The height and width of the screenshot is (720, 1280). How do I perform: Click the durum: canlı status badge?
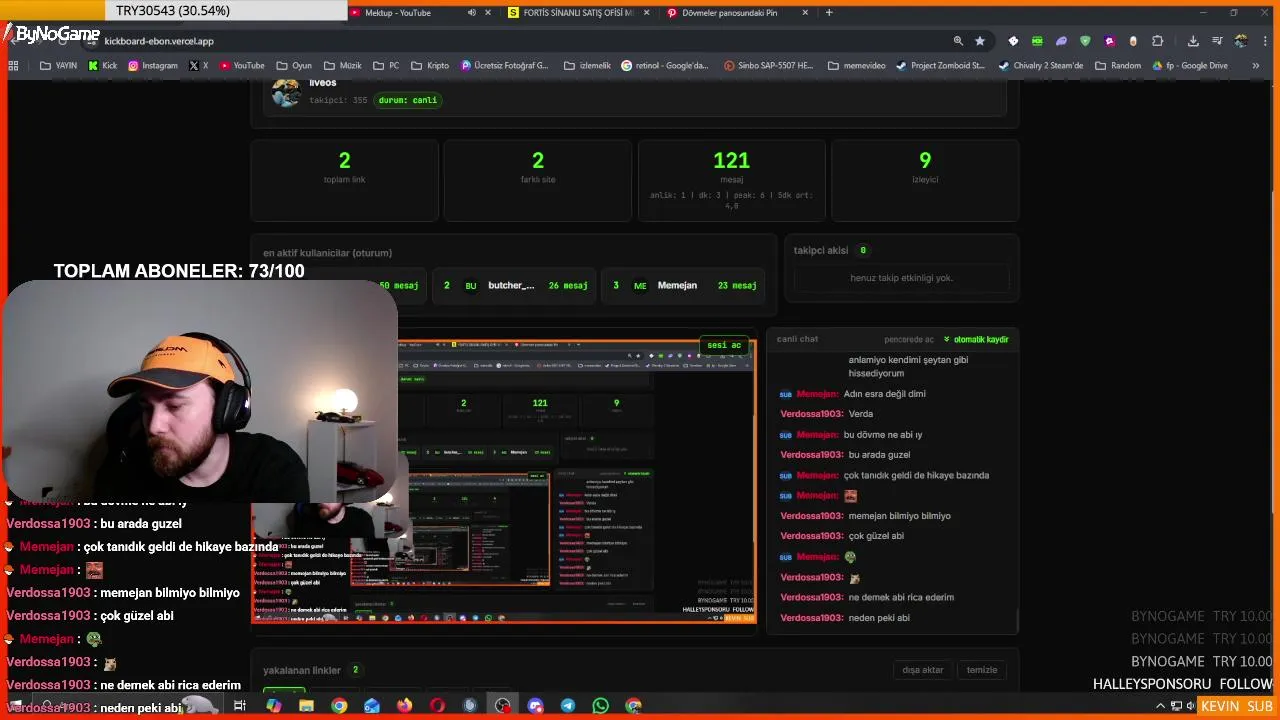tap(407, 100)
